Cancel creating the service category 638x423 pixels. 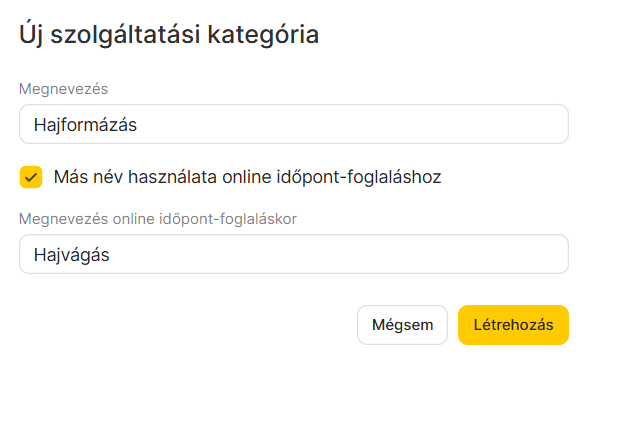coord(402,325)
